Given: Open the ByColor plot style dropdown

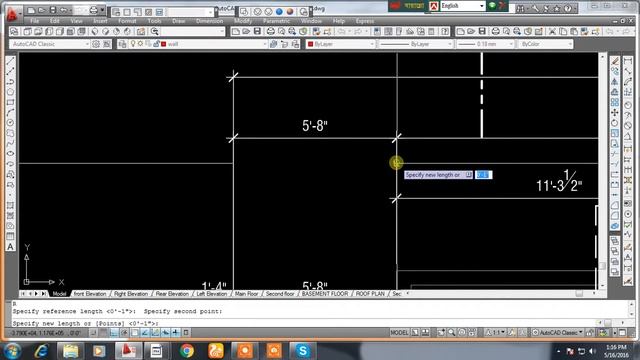Looking at the screenshot, I should (545, 44).
